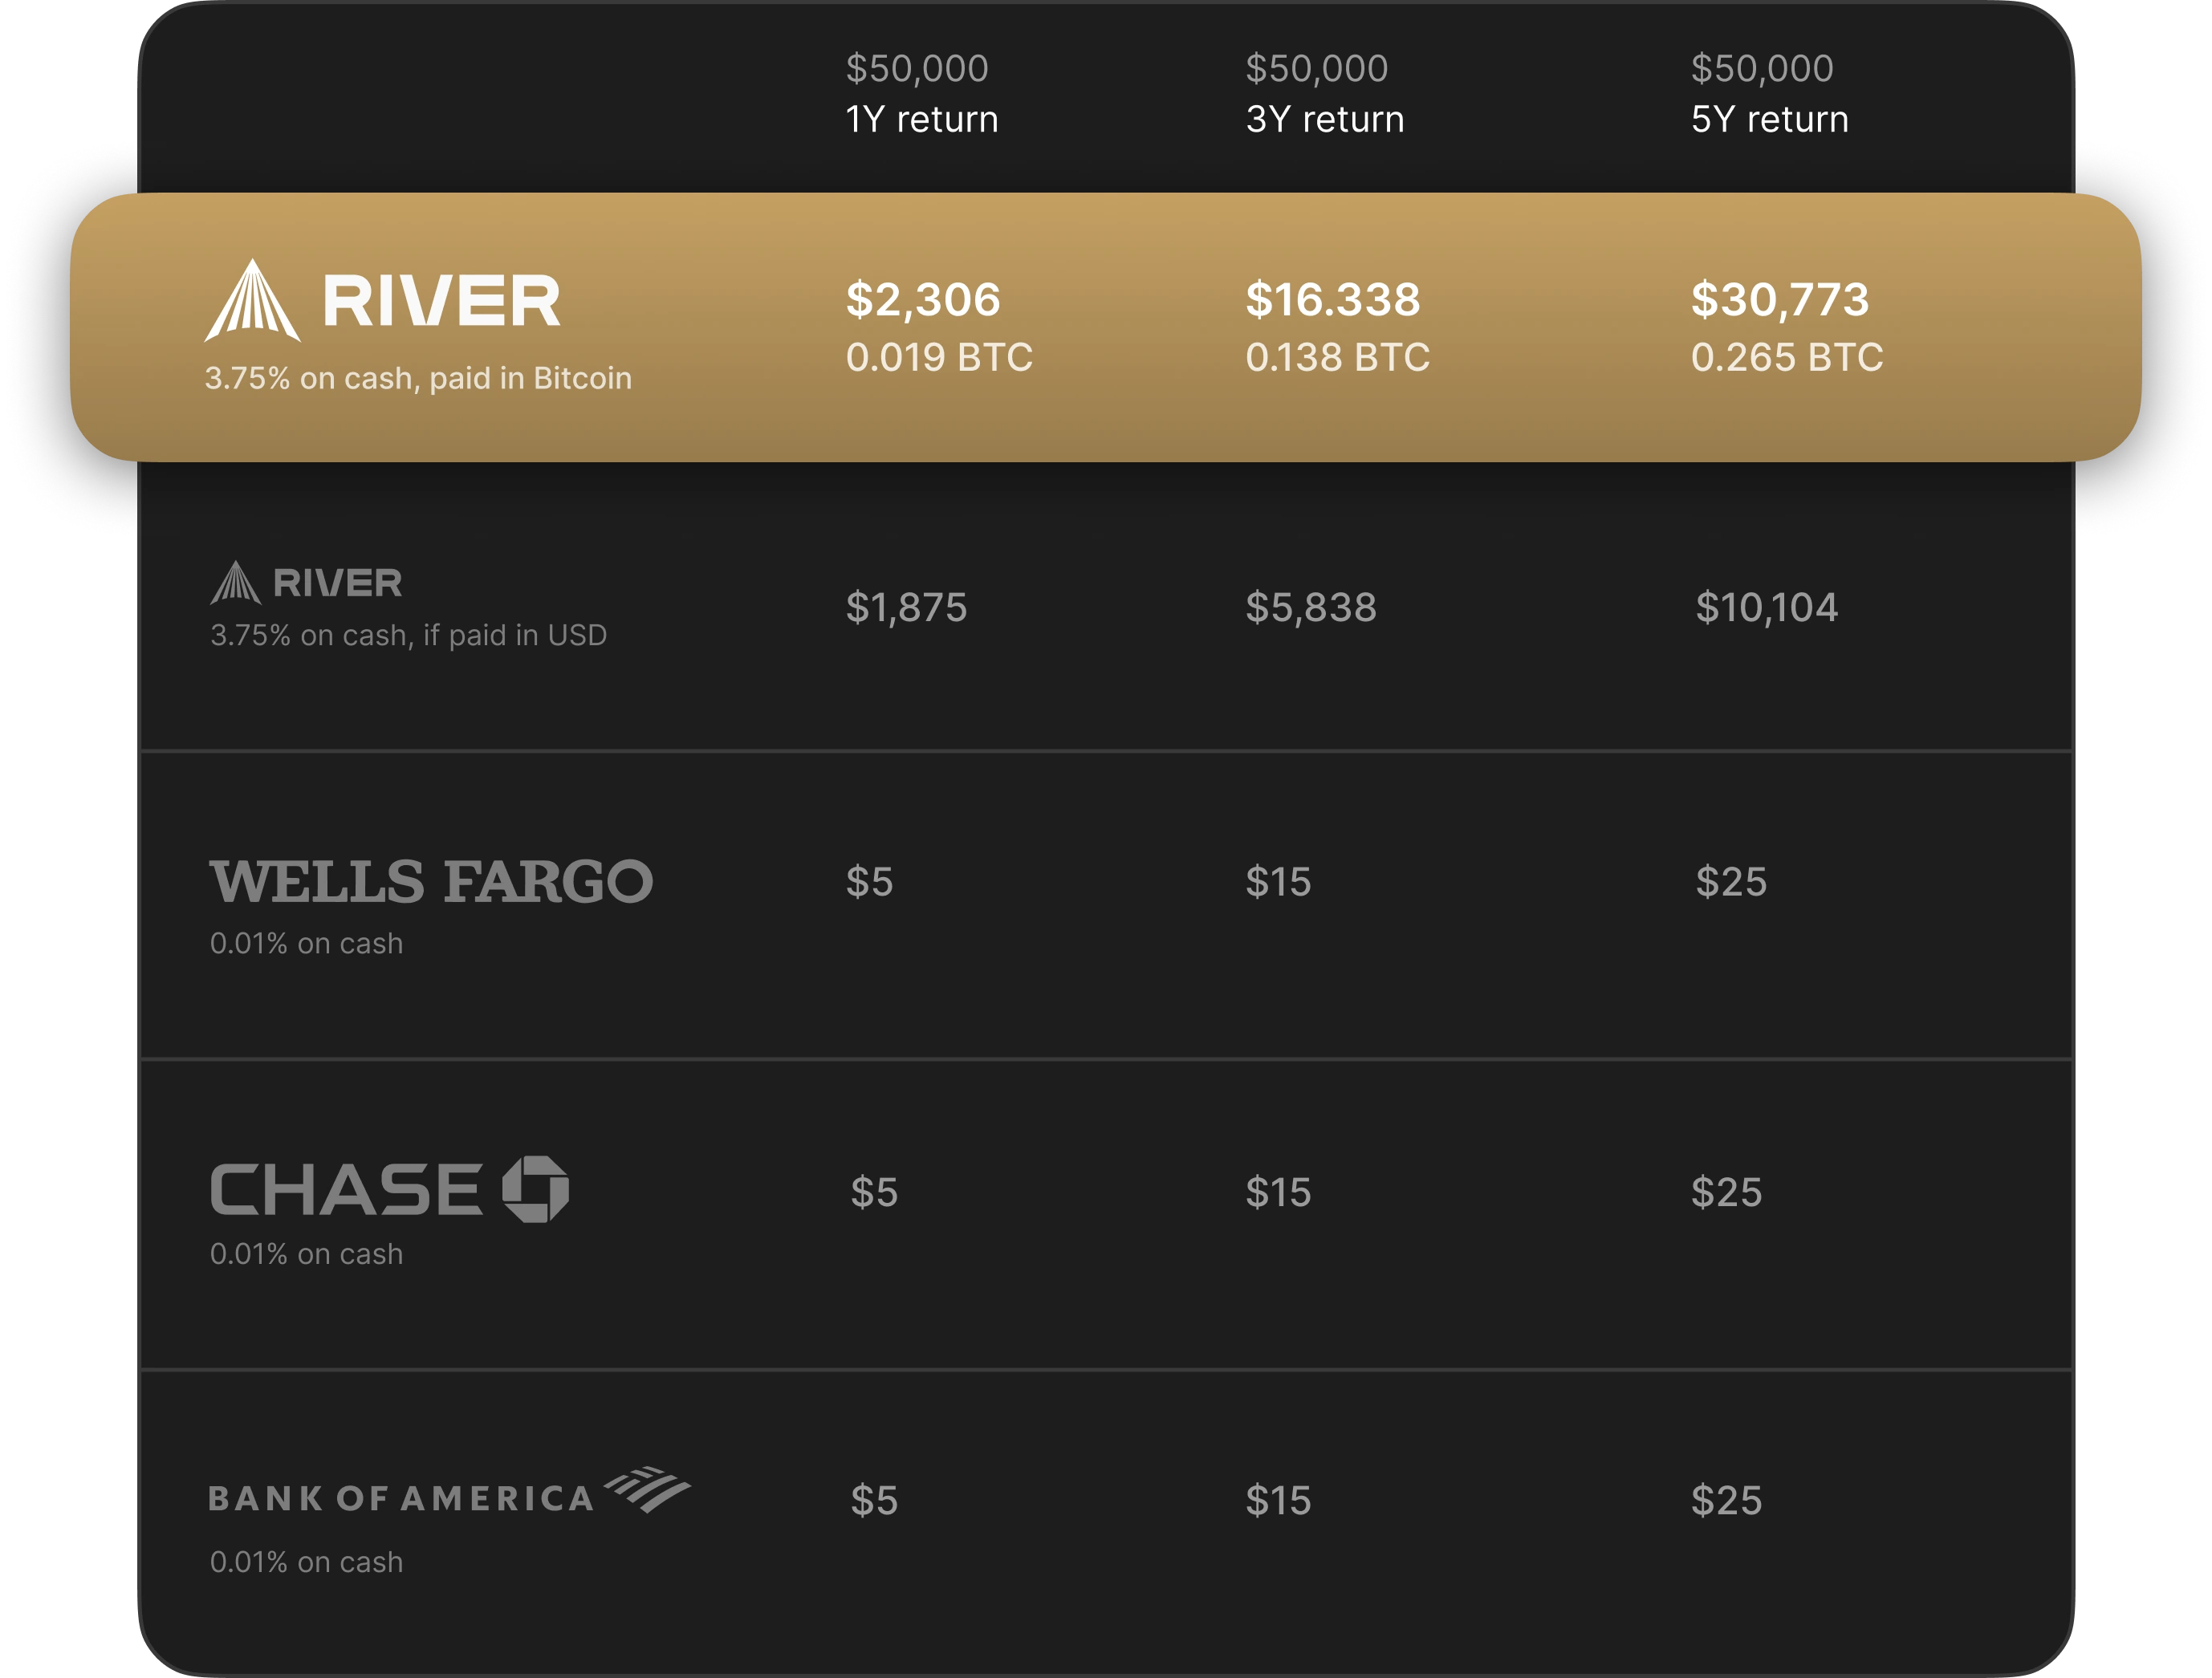Click '3.75% on cash, if paid in USD'

[x=408, y=635]
